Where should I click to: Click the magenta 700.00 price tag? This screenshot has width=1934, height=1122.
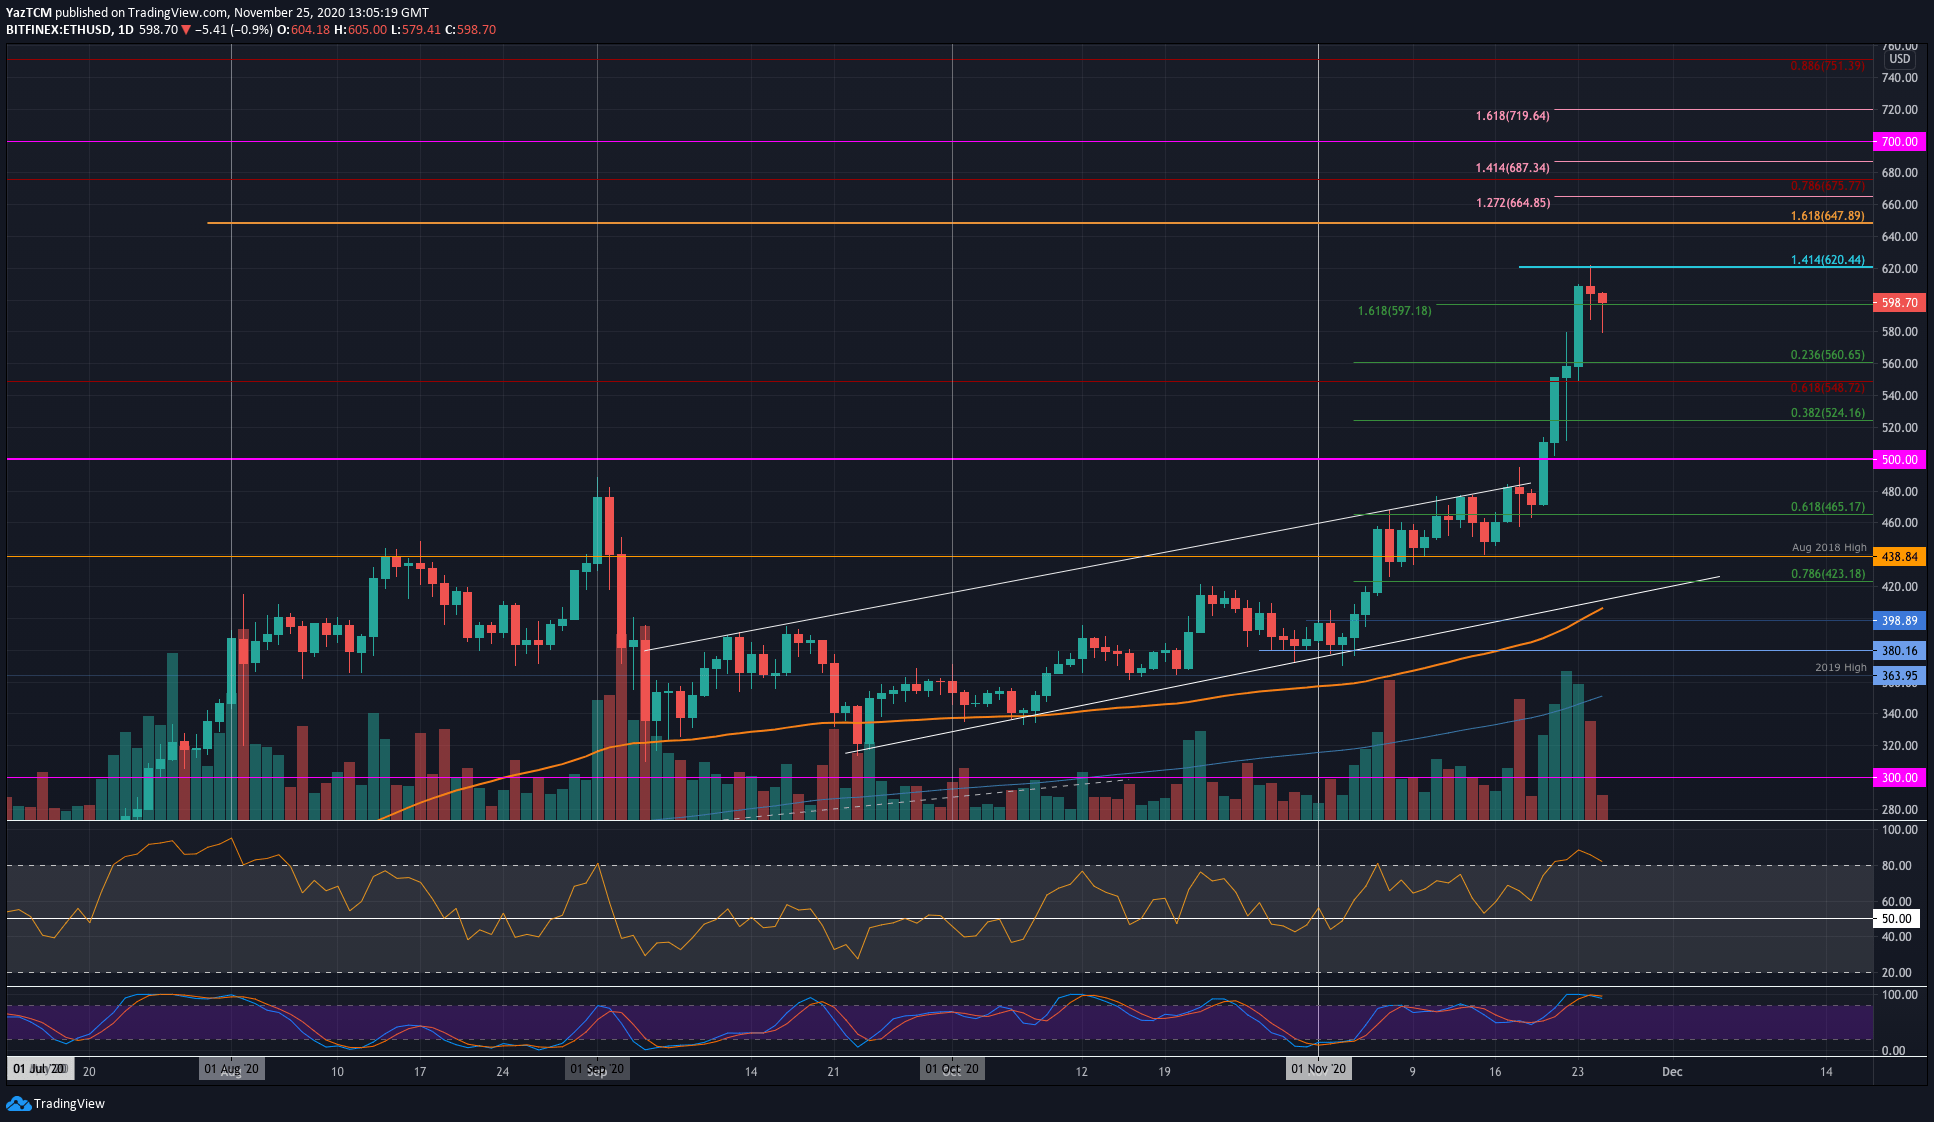pos(1899,142)
